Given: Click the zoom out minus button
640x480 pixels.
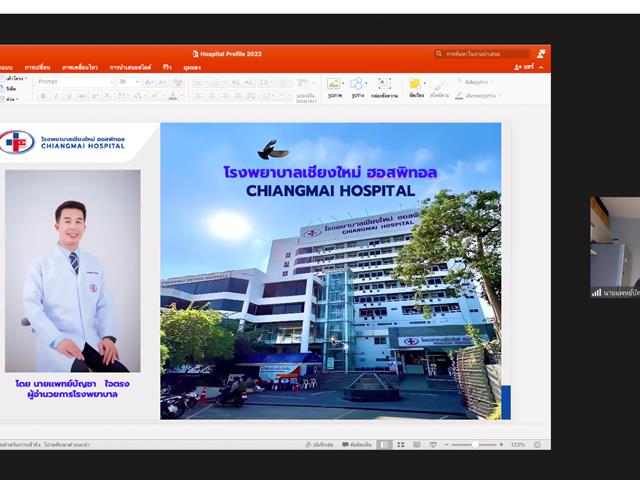Looking at the screenshot, I should (x=446, y=444).
